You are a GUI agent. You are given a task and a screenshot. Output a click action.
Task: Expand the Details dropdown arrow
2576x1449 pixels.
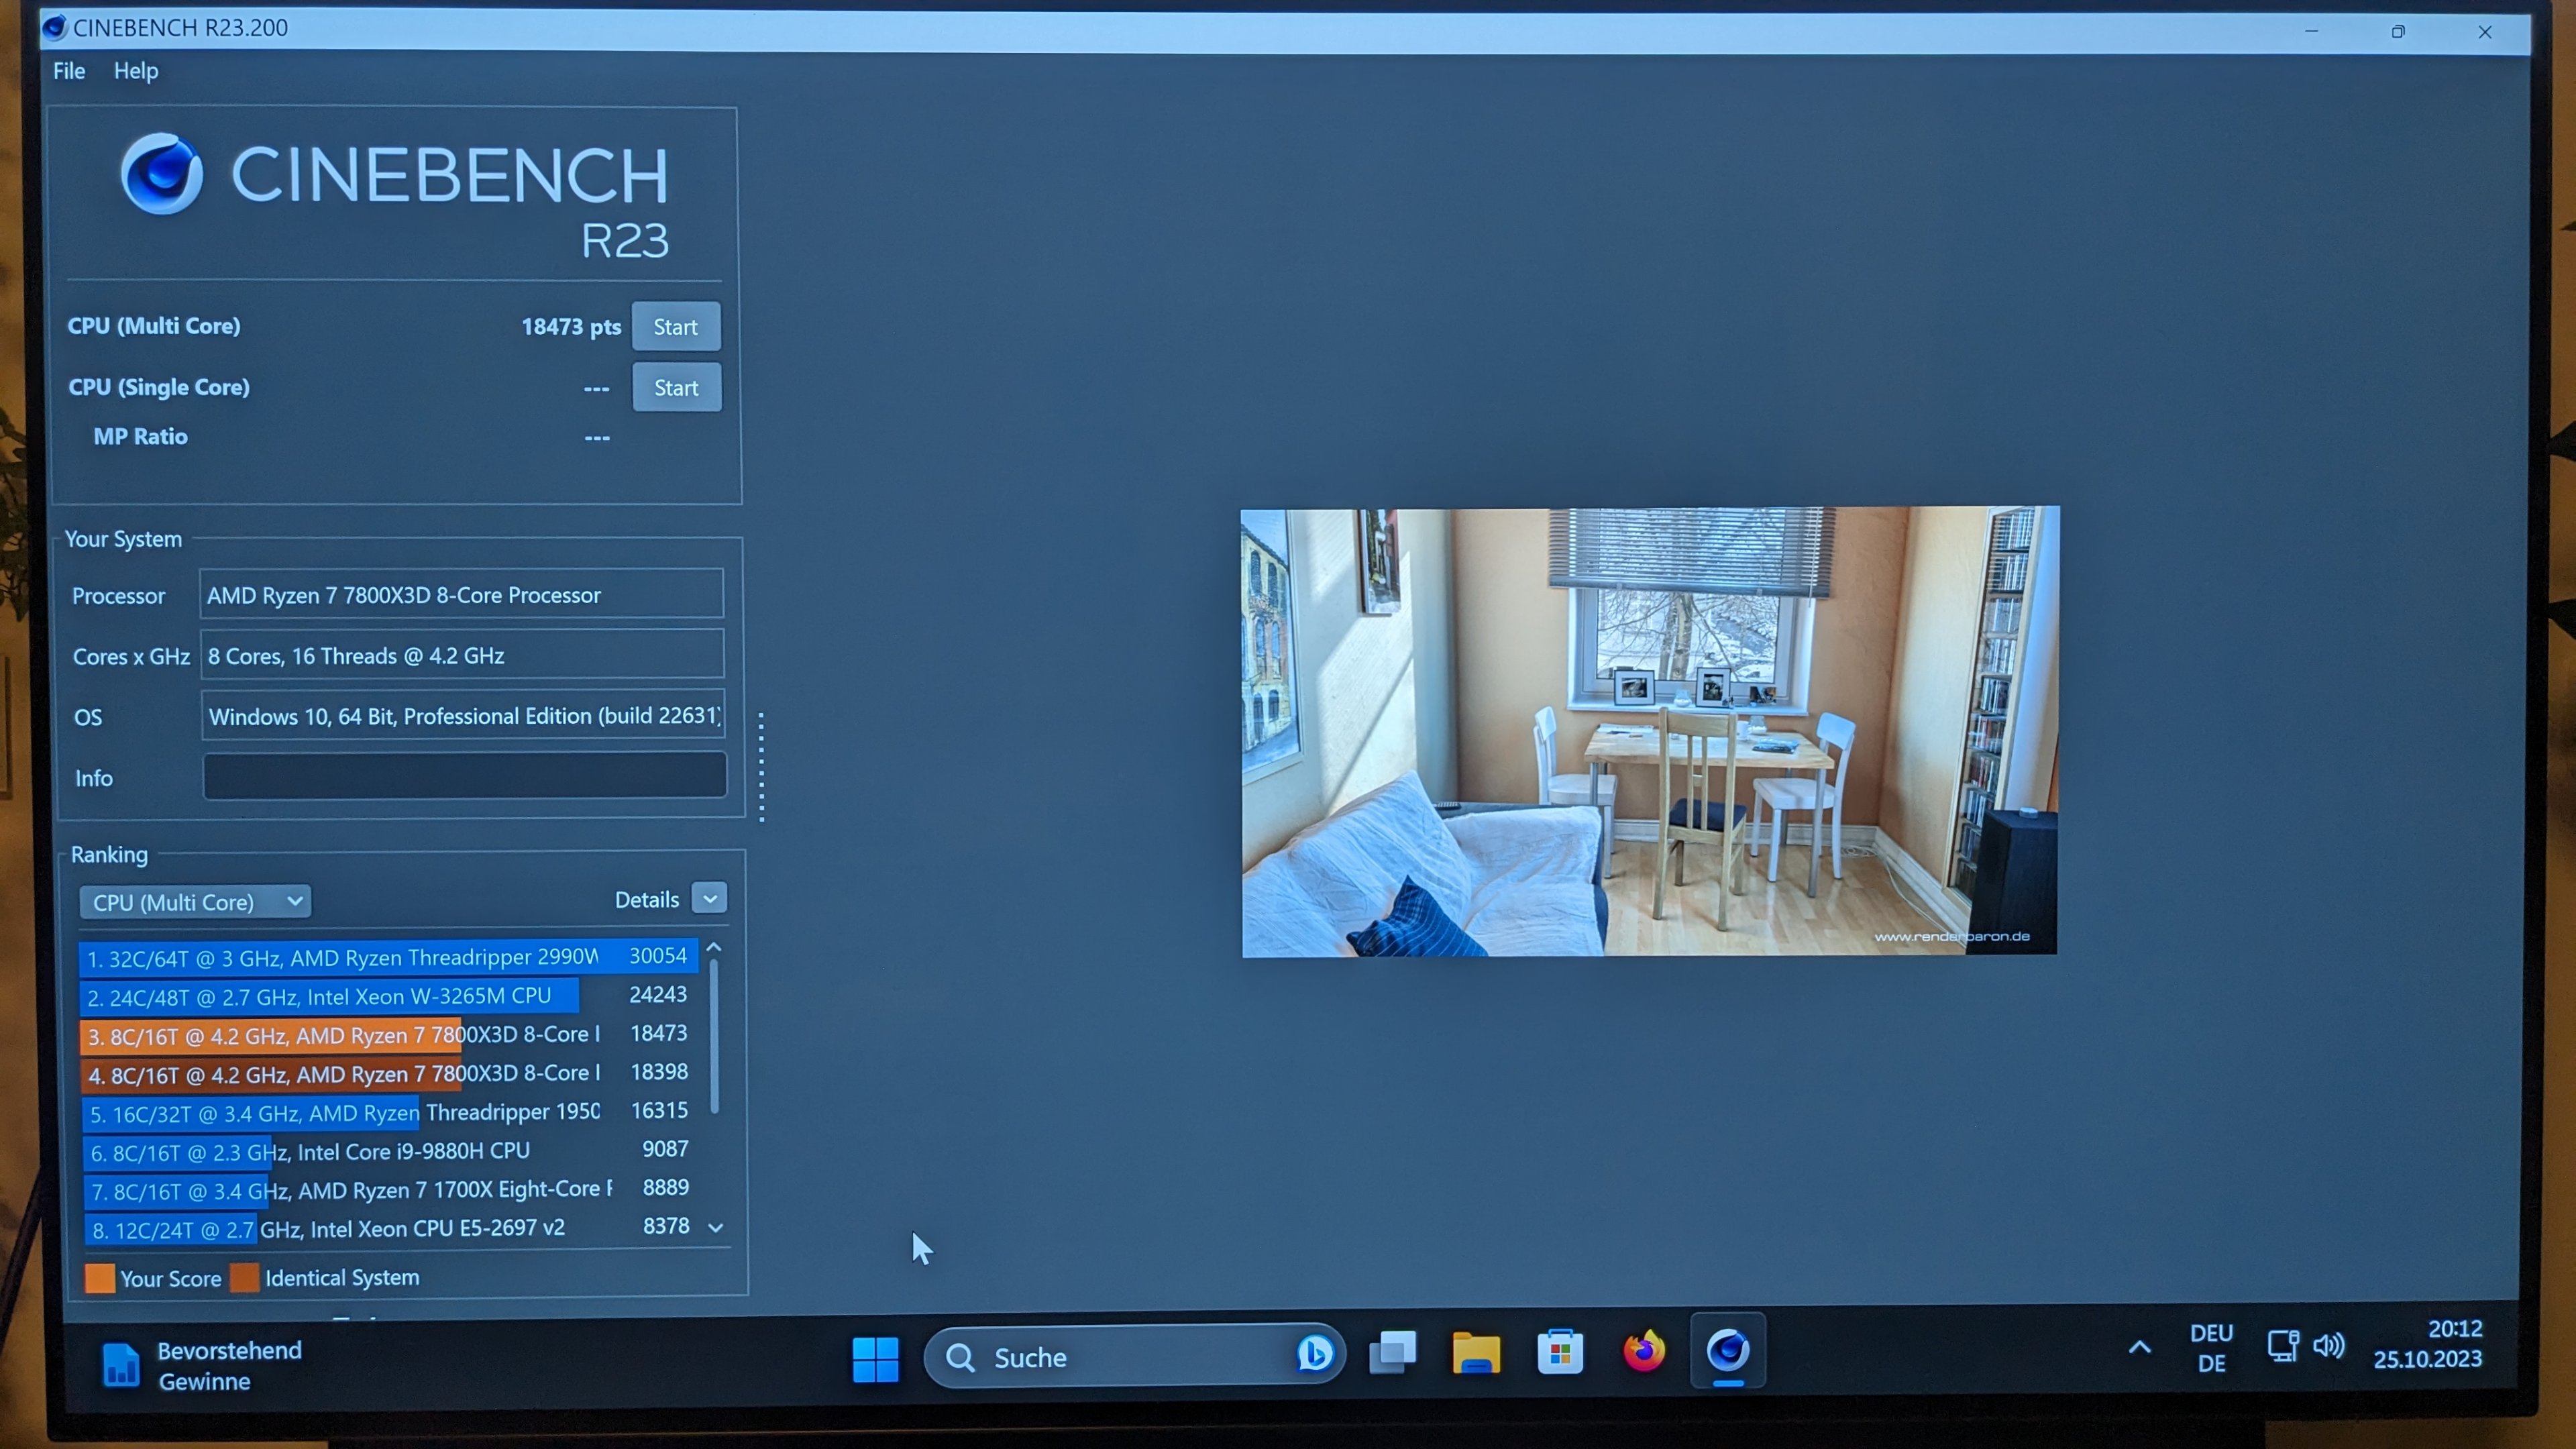coord(709,898)
